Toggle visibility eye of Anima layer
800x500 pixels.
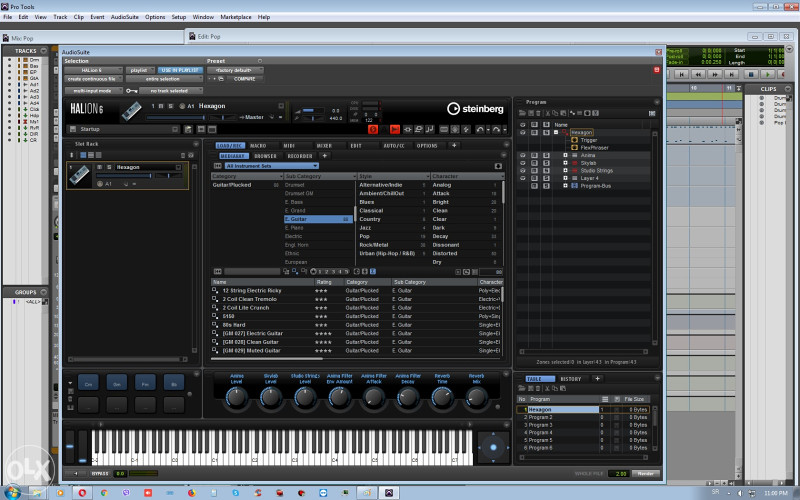coord(522,156)
